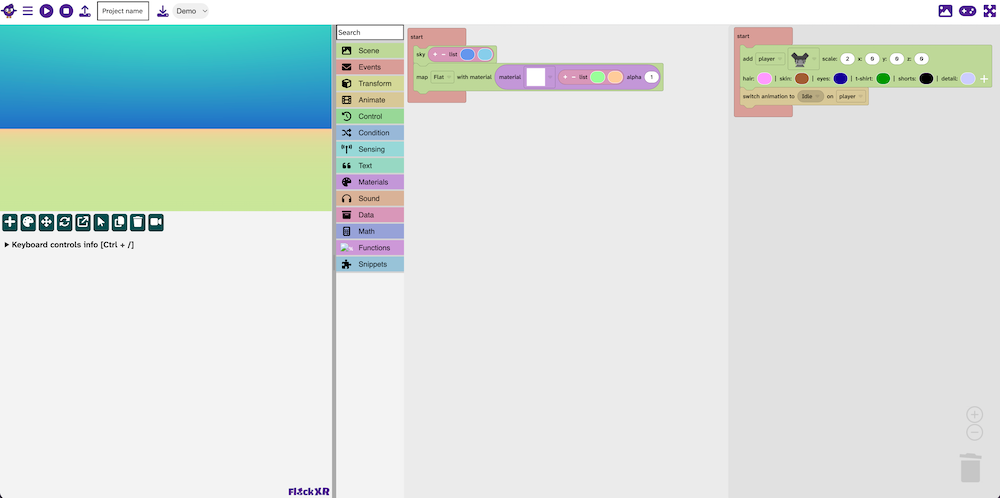
Task: Open the Sound block category
Action: click(370, 198)
